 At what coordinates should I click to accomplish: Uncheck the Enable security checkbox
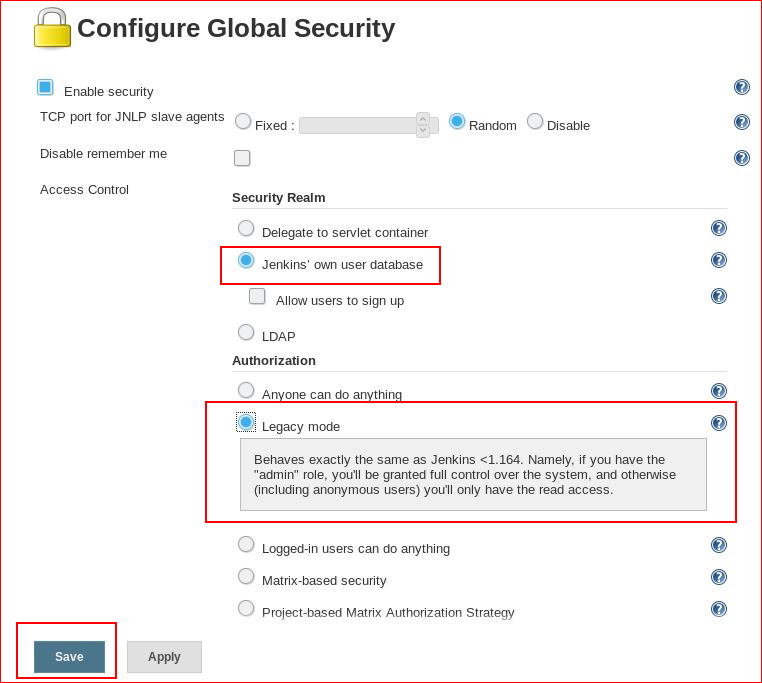click(x=45, y=88)
